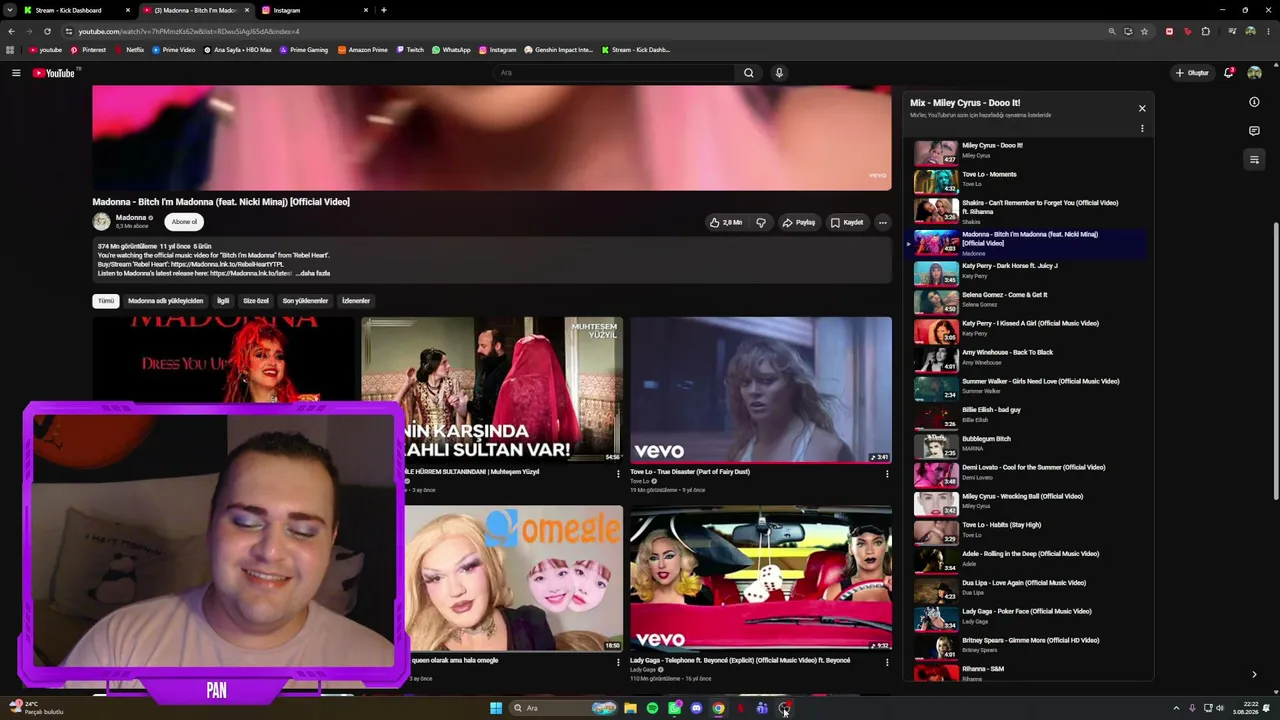Screen dimensions: 1280x720
Task: Open the Madonna channel name link
Action: 131,218
